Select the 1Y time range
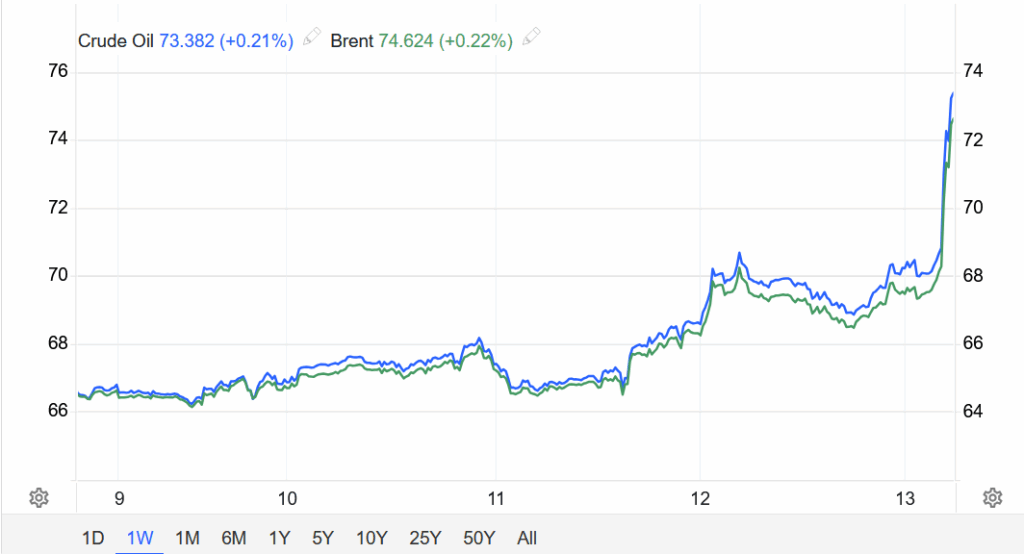The height and width of the screenshot is (554, 1024). (279, 538)
